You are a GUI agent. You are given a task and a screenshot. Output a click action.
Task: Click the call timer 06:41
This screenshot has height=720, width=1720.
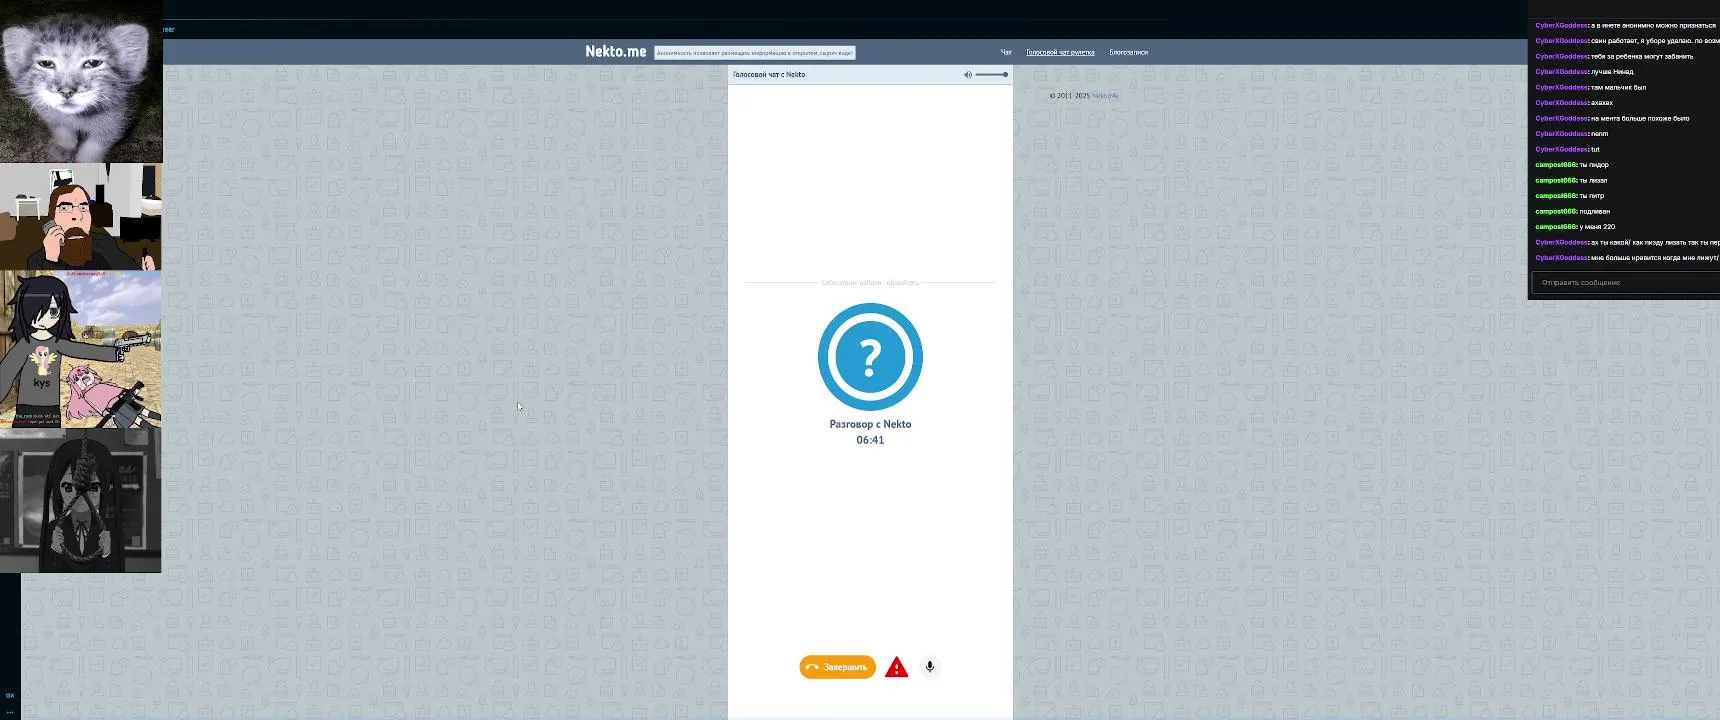[870, 440]
